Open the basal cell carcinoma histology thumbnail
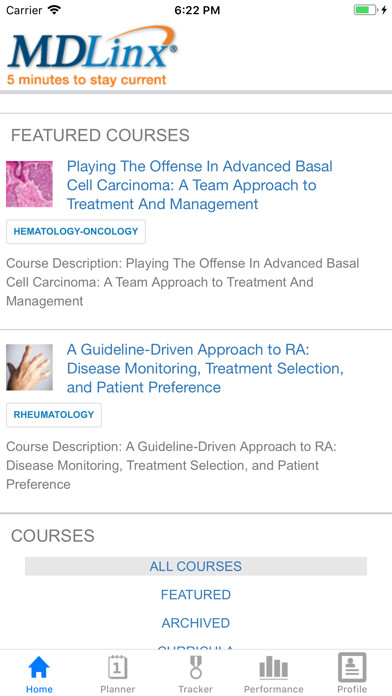Screen dimensions: 392x696 [29, 184]
